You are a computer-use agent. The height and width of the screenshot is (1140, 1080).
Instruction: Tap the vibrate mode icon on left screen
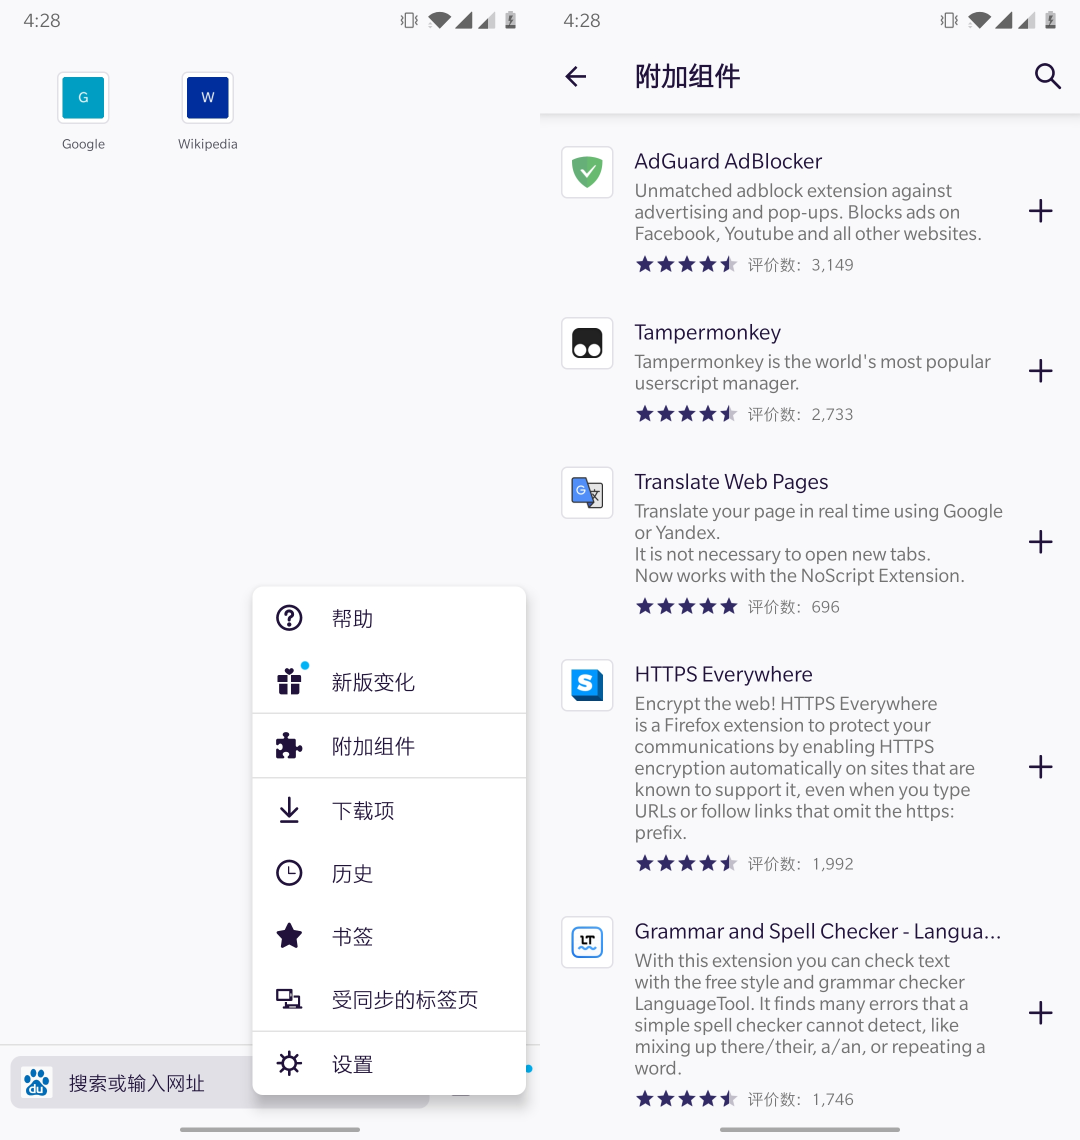tap(409, 20)
